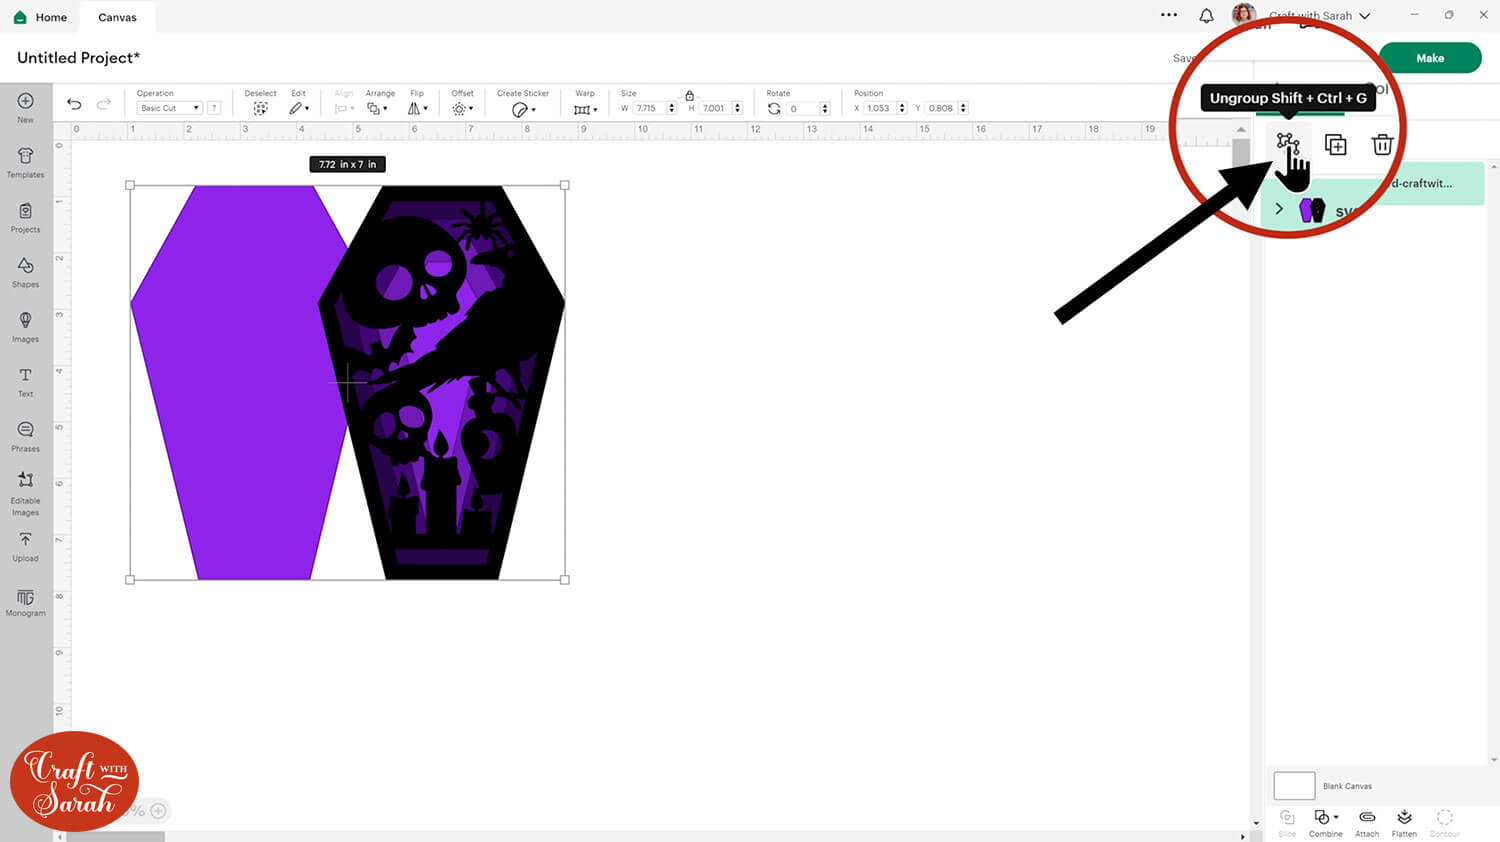Screen dimensions: 1500x842
Task: Click the X position input field
Action: pyautogui.click(x=880, y=108)
